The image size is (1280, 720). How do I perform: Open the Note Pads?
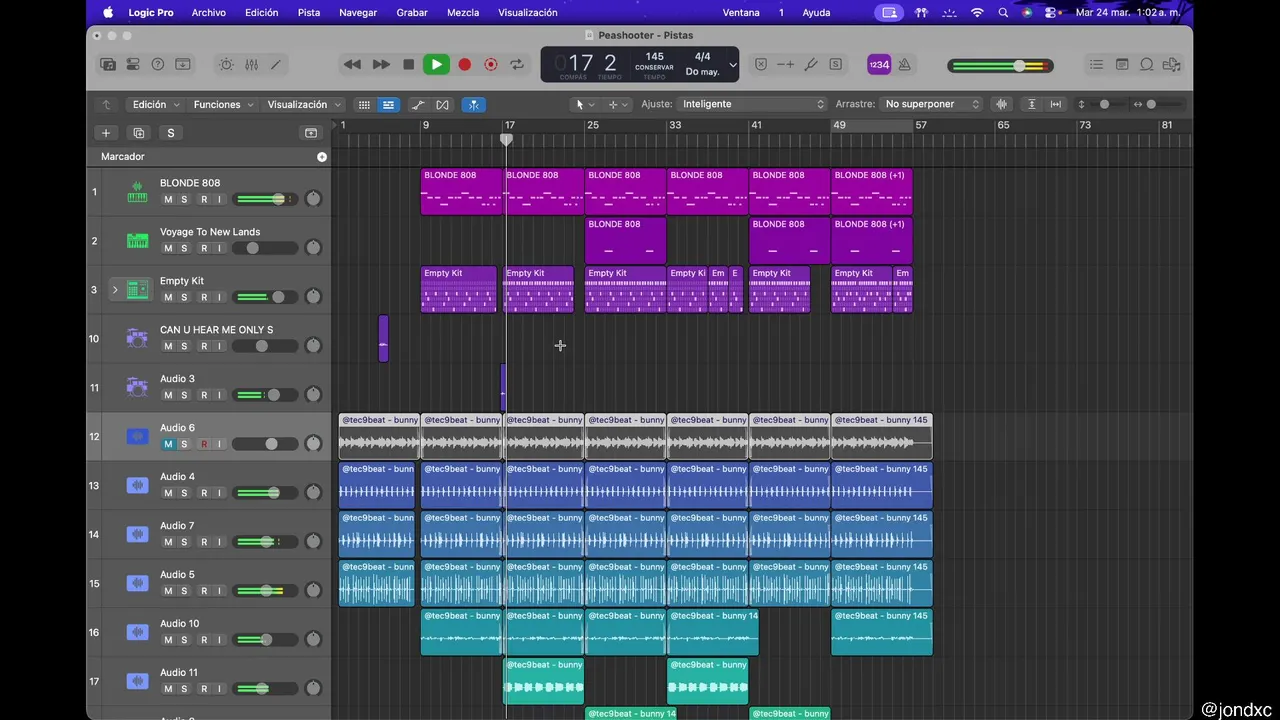(x=1122, y=64)
